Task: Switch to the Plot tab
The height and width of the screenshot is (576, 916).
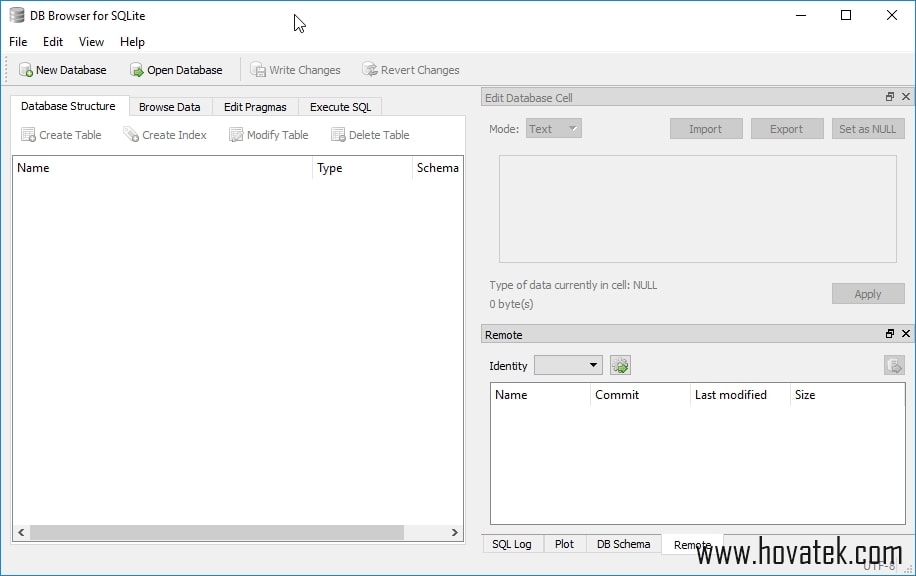Action: click(564, 544)
